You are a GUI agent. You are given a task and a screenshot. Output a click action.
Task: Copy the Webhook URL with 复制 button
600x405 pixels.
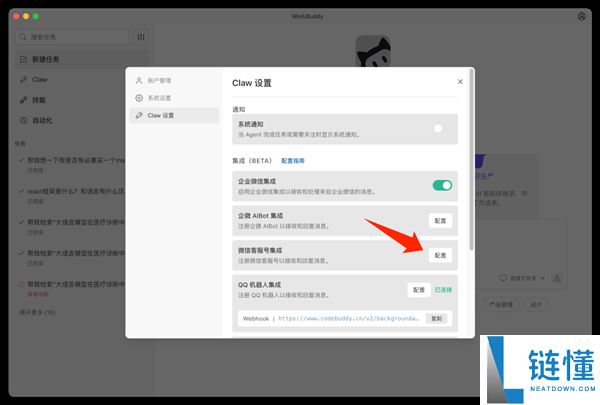(x=437, y=318)
